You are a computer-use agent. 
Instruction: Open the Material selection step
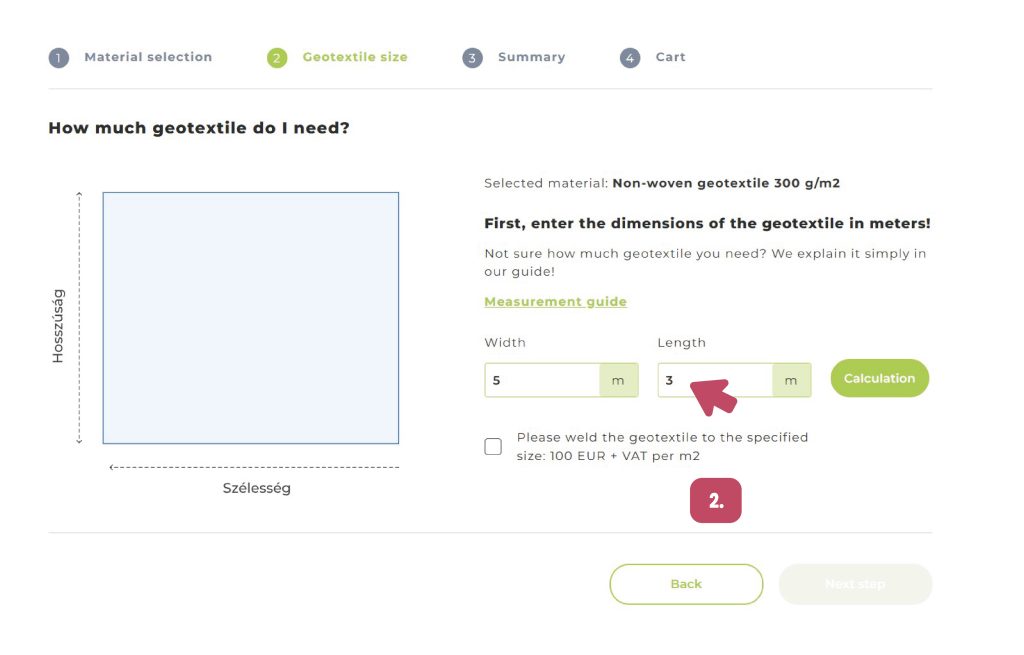coord(148,57)
